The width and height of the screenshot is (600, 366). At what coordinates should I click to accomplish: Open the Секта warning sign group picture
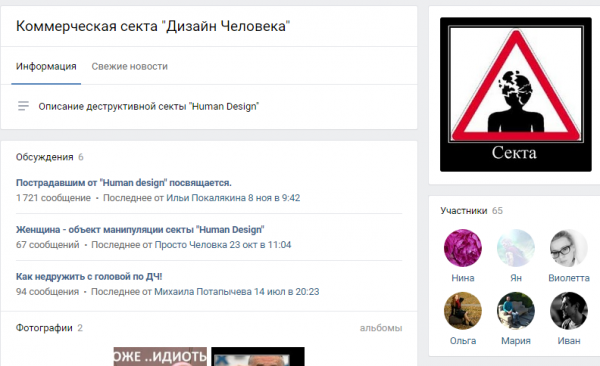[515, 94]
